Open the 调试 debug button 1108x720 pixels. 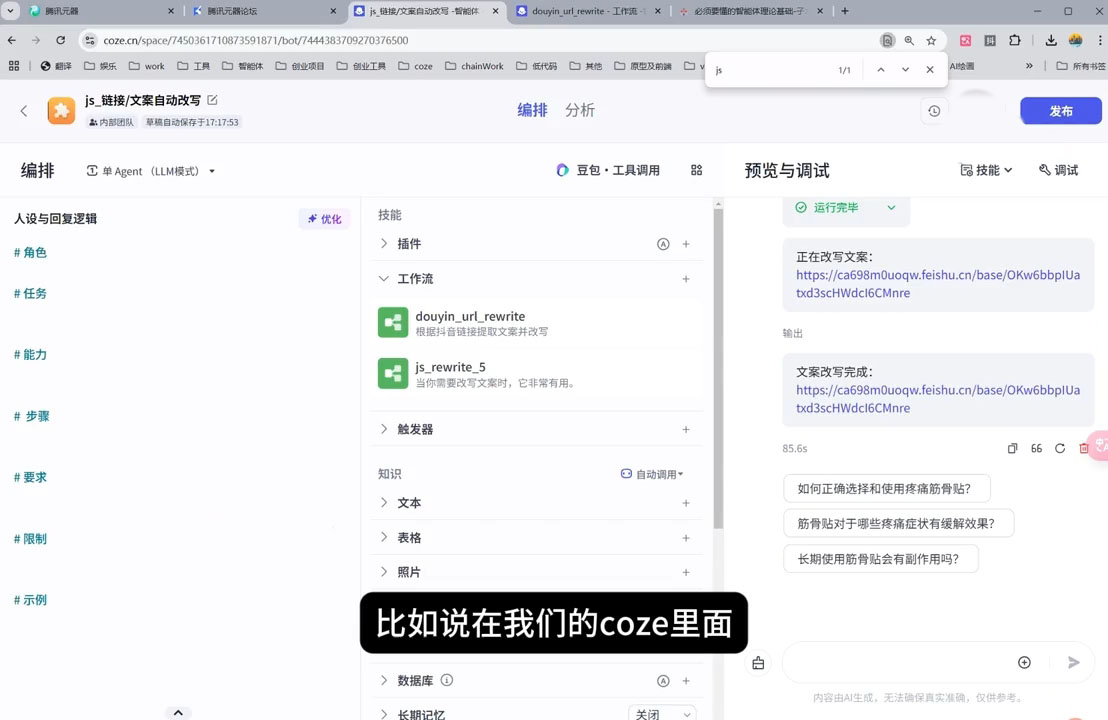click(x=1059, y=170)
